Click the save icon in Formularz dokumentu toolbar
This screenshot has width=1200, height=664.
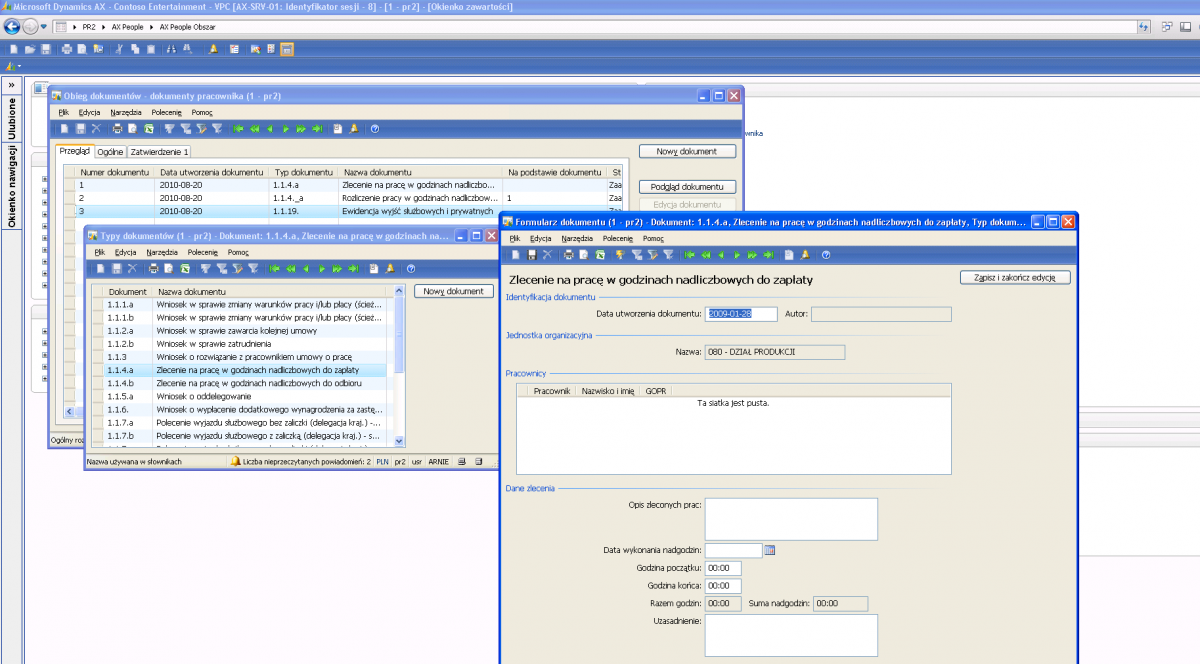tap(531, 255)
